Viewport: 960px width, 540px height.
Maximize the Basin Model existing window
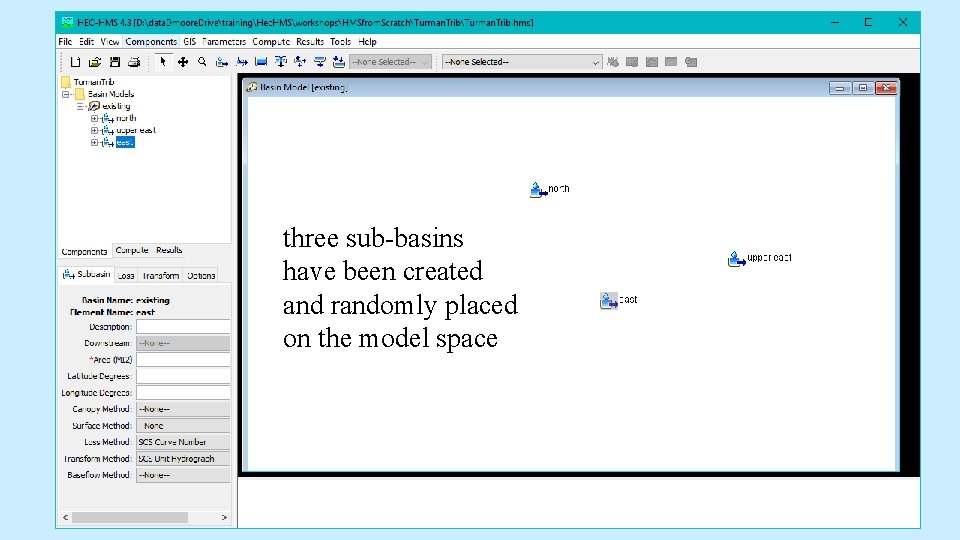[863, 88]
